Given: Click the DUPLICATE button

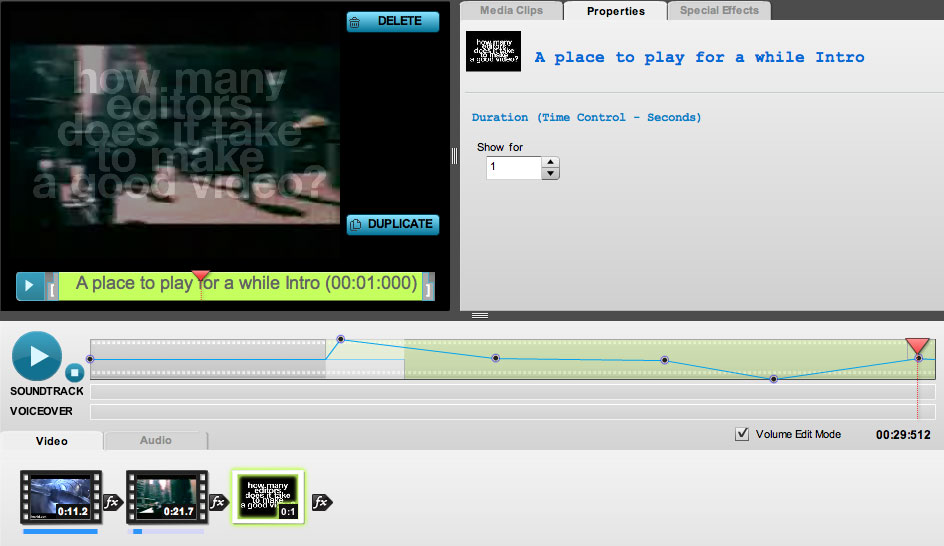Looking at the screenshot, I should point(393,225).
